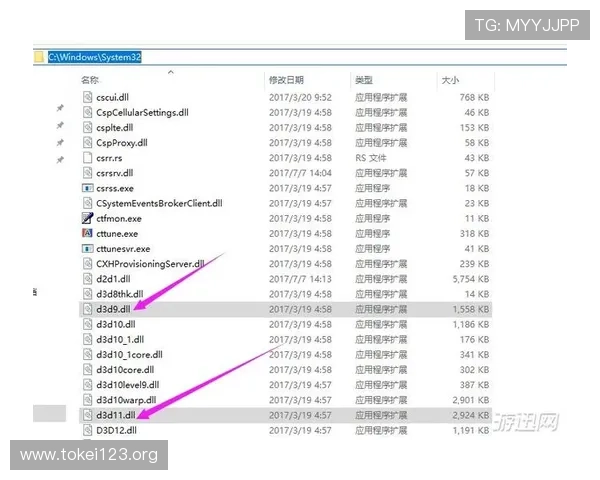Click the 1,191 KB size of D3D12.dll
This screenshot has width=600, height=480.
[471, 431]
